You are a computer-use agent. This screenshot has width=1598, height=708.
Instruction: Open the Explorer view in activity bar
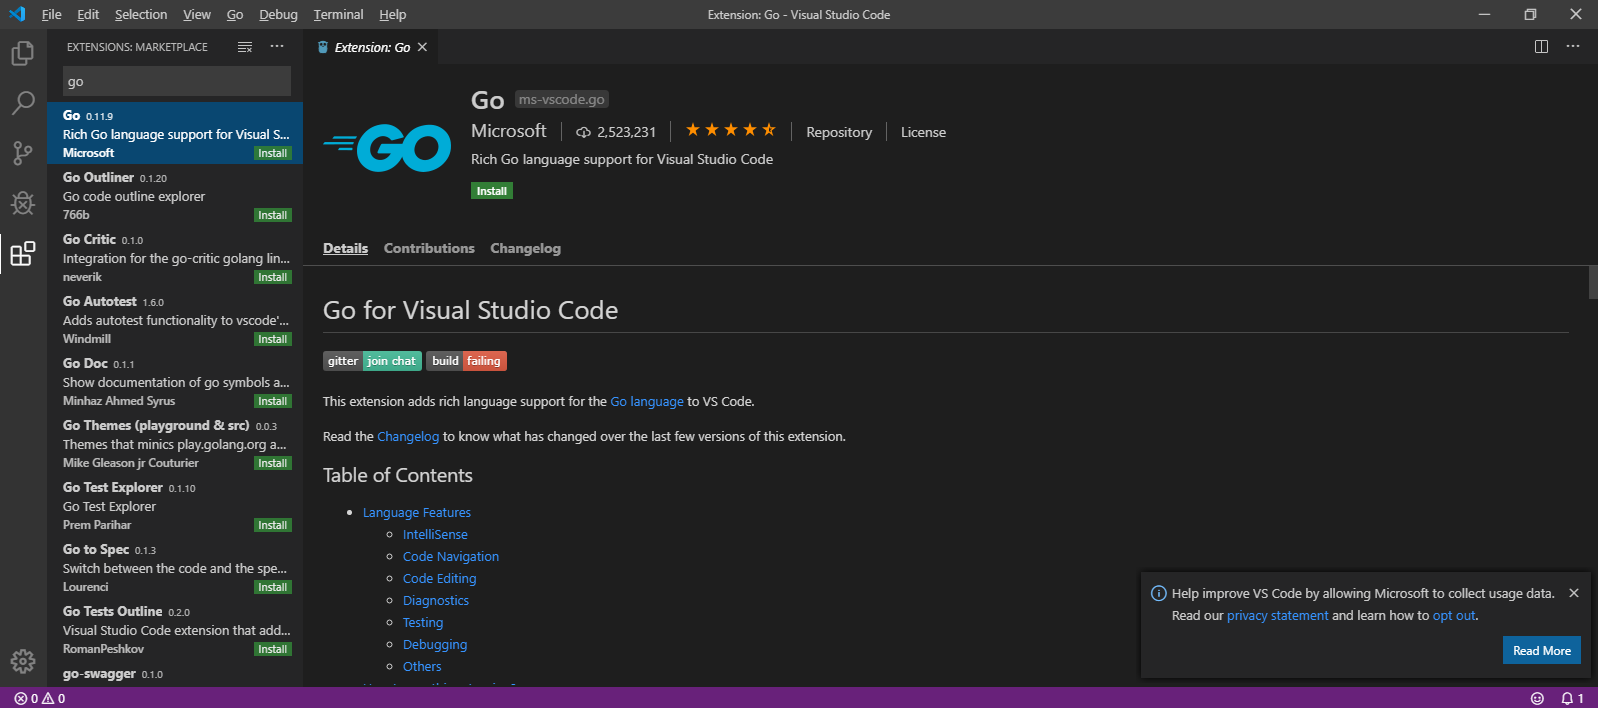[x=23, y=53]
